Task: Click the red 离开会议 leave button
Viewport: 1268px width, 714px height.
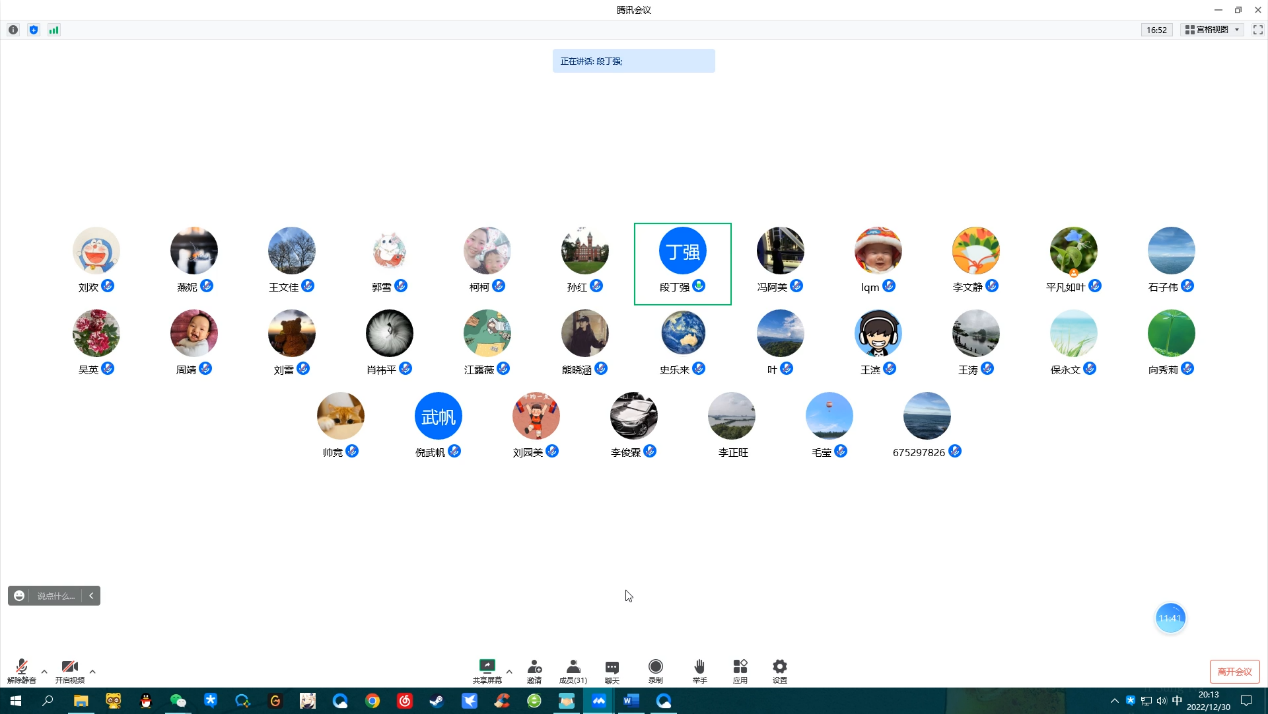Action: point(1234,672)
